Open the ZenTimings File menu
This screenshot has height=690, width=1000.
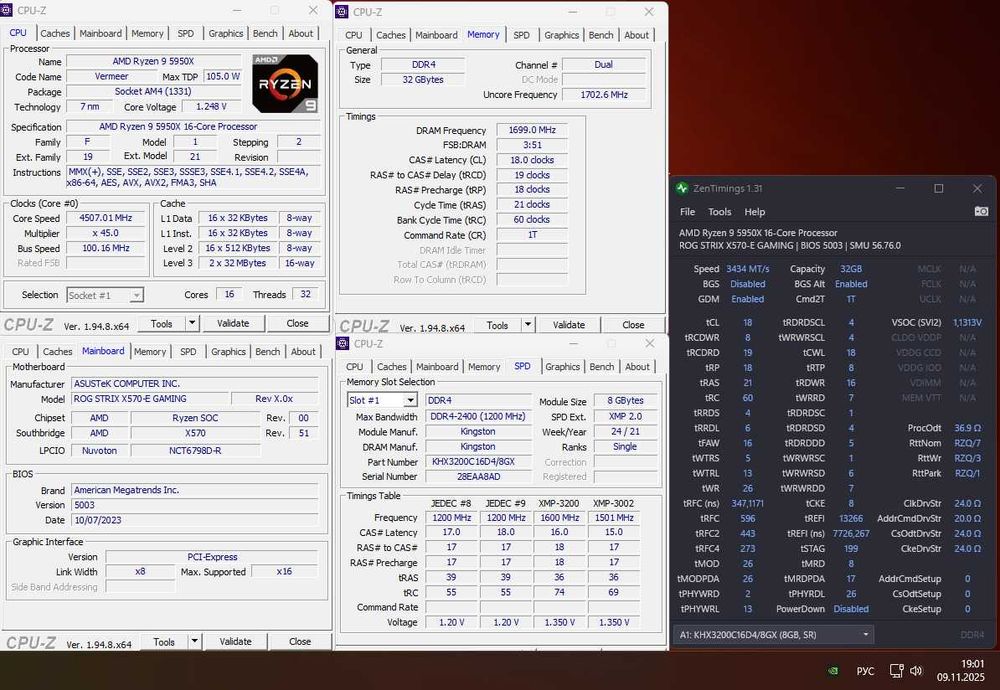click(688, 212)
